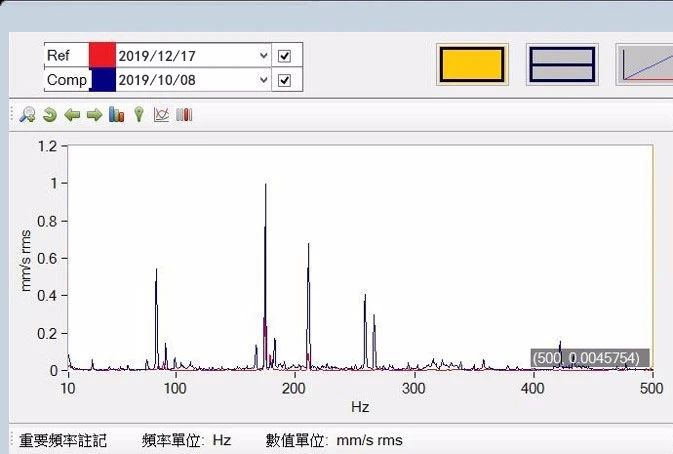Image resolution: width=673 pixels, height=454 pixels.
Task: Click the green left arrow icon
Action: click(x=72, y=115)
